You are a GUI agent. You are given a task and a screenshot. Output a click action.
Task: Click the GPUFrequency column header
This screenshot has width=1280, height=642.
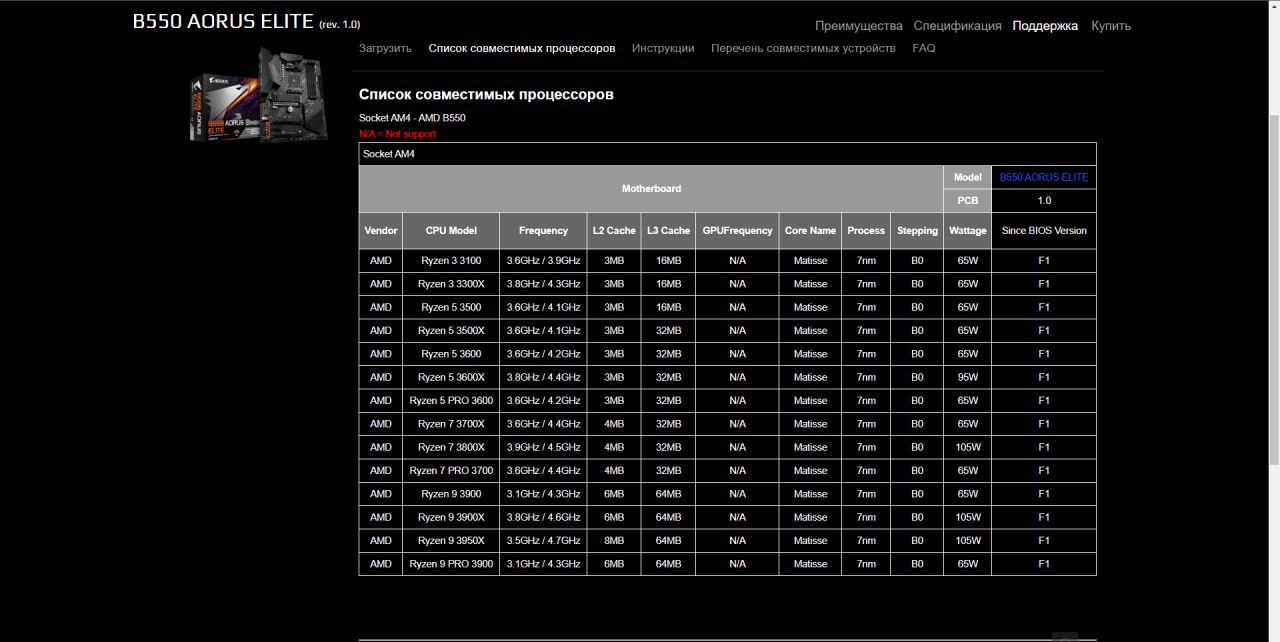(x=737, y=230)
